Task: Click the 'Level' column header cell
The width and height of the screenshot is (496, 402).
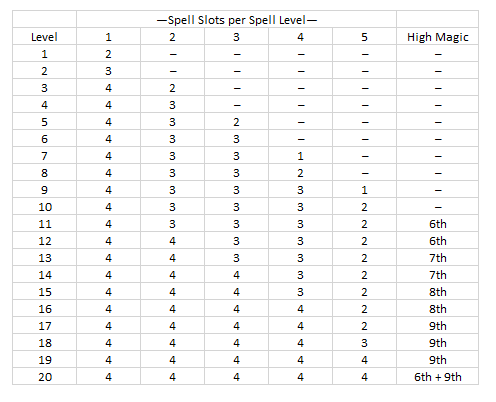Action: tap(44, 37)
